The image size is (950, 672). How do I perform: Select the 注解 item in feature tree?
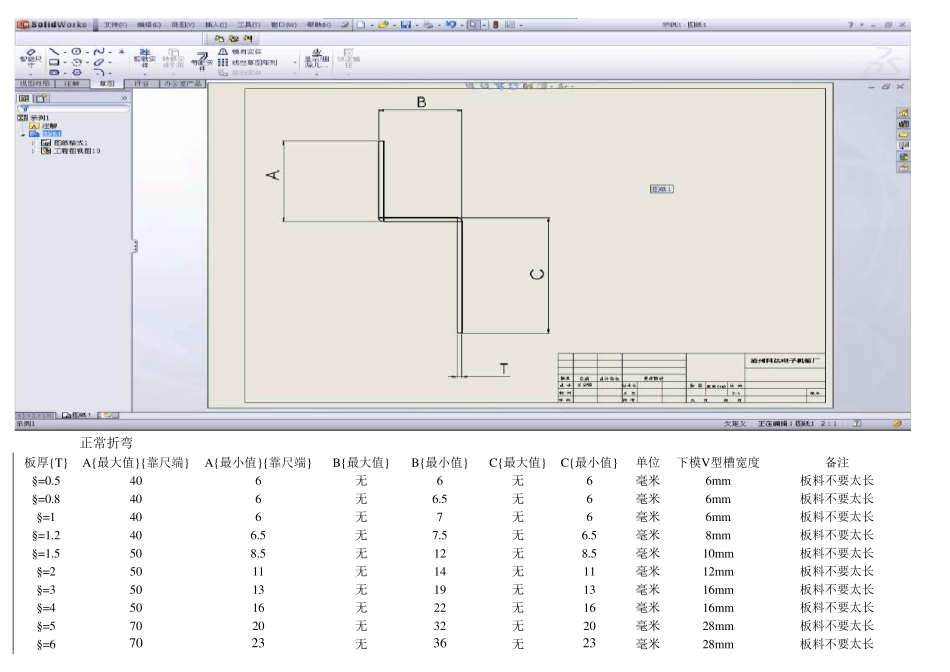pyautogui.click(x=48, y=126)
